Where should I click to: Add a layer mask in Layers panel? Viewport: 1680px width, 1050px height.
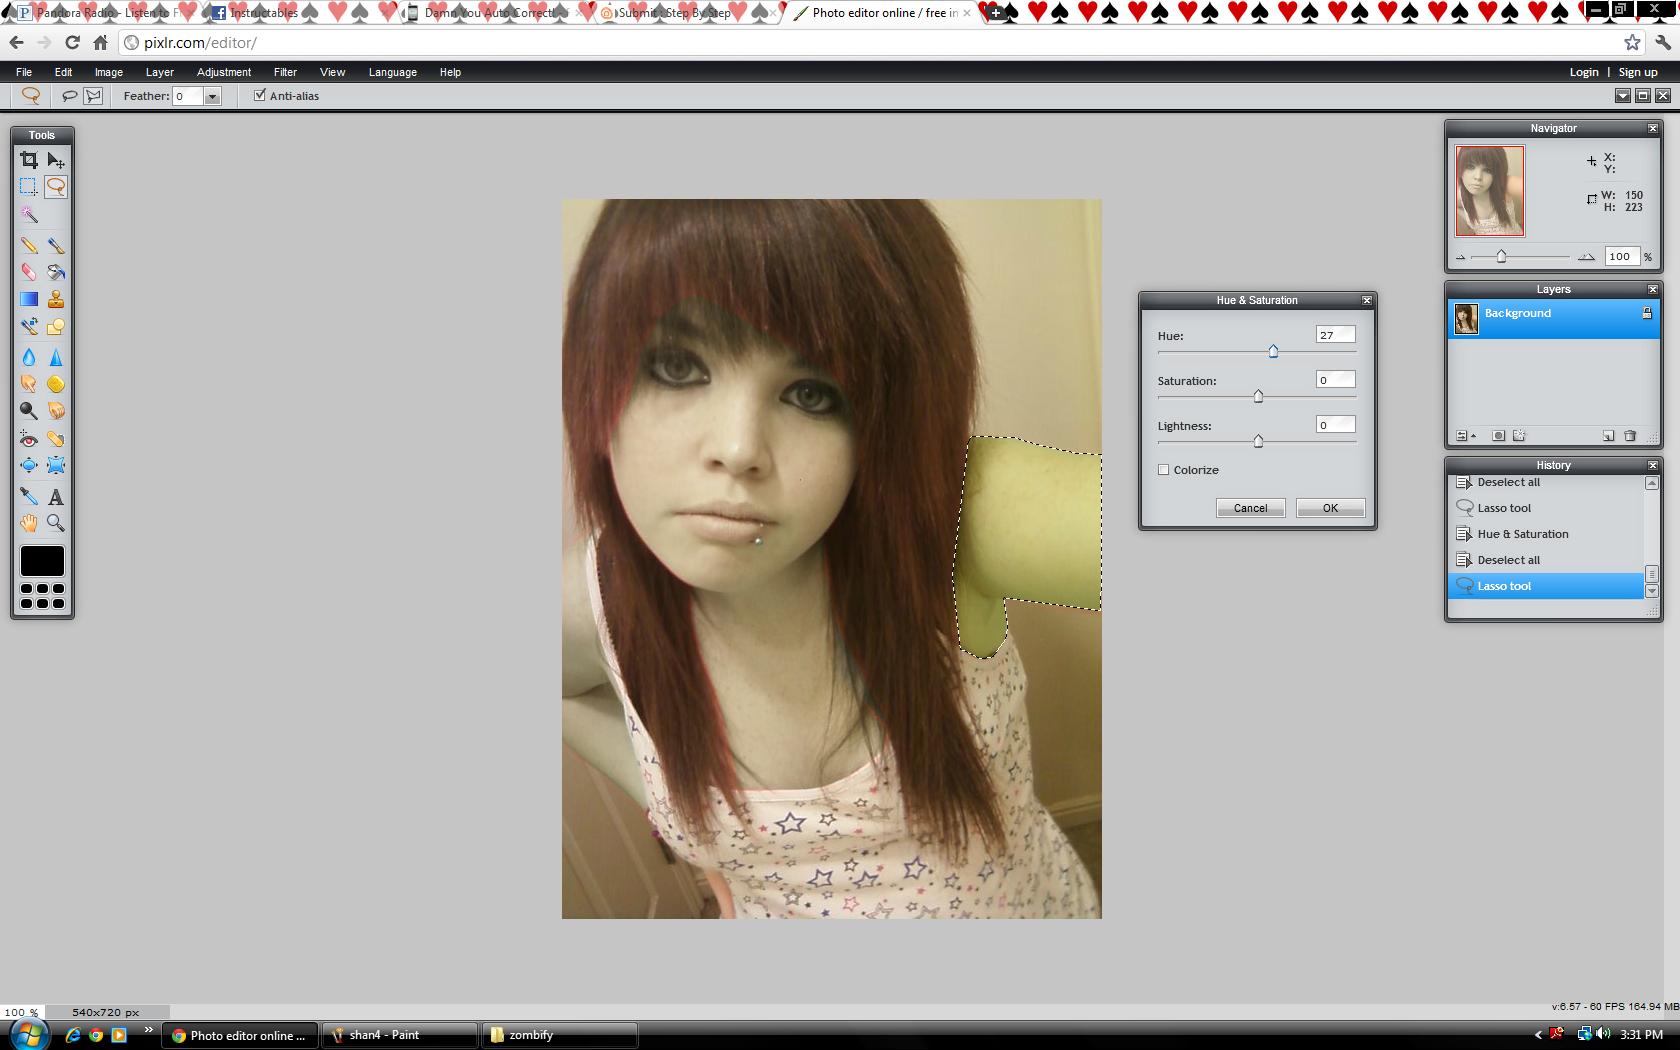tap(1498, 436)
